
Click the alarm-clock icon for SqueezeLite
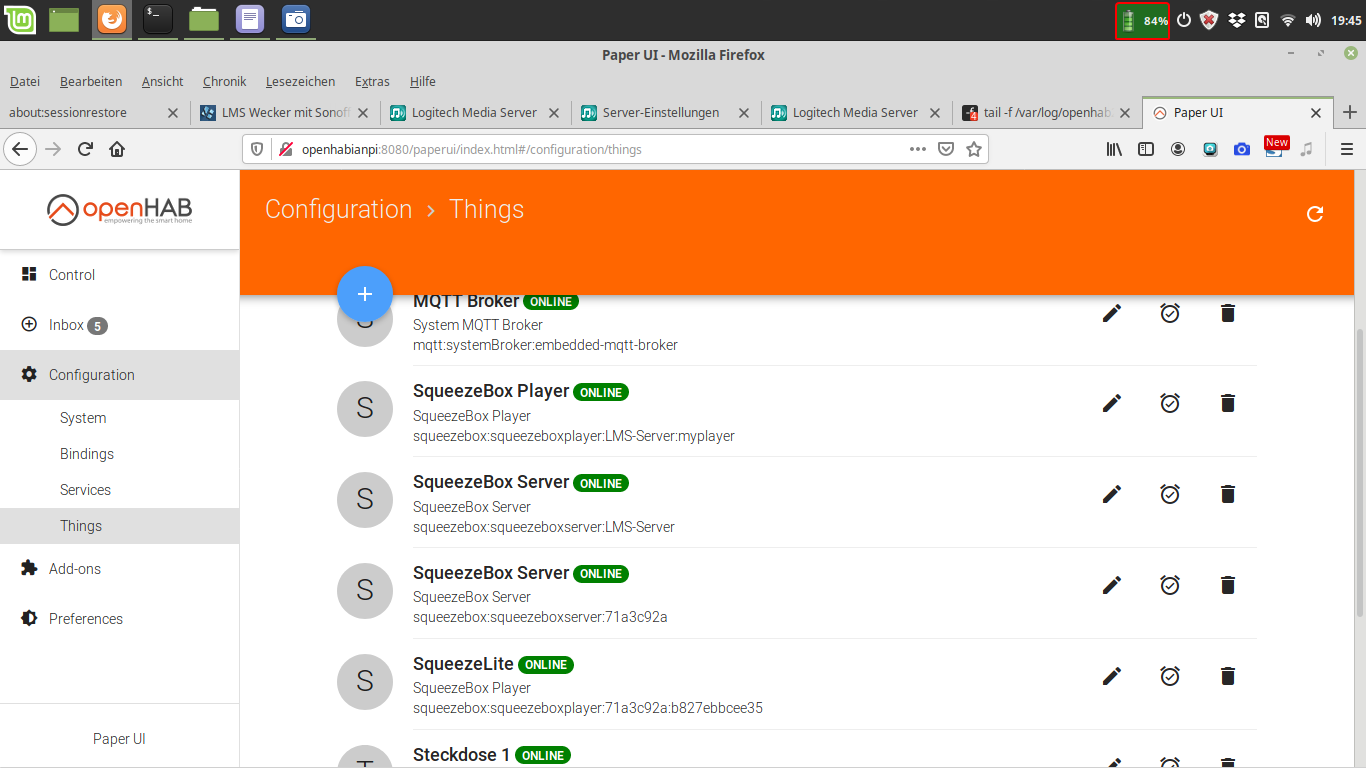pos(1170,676)
